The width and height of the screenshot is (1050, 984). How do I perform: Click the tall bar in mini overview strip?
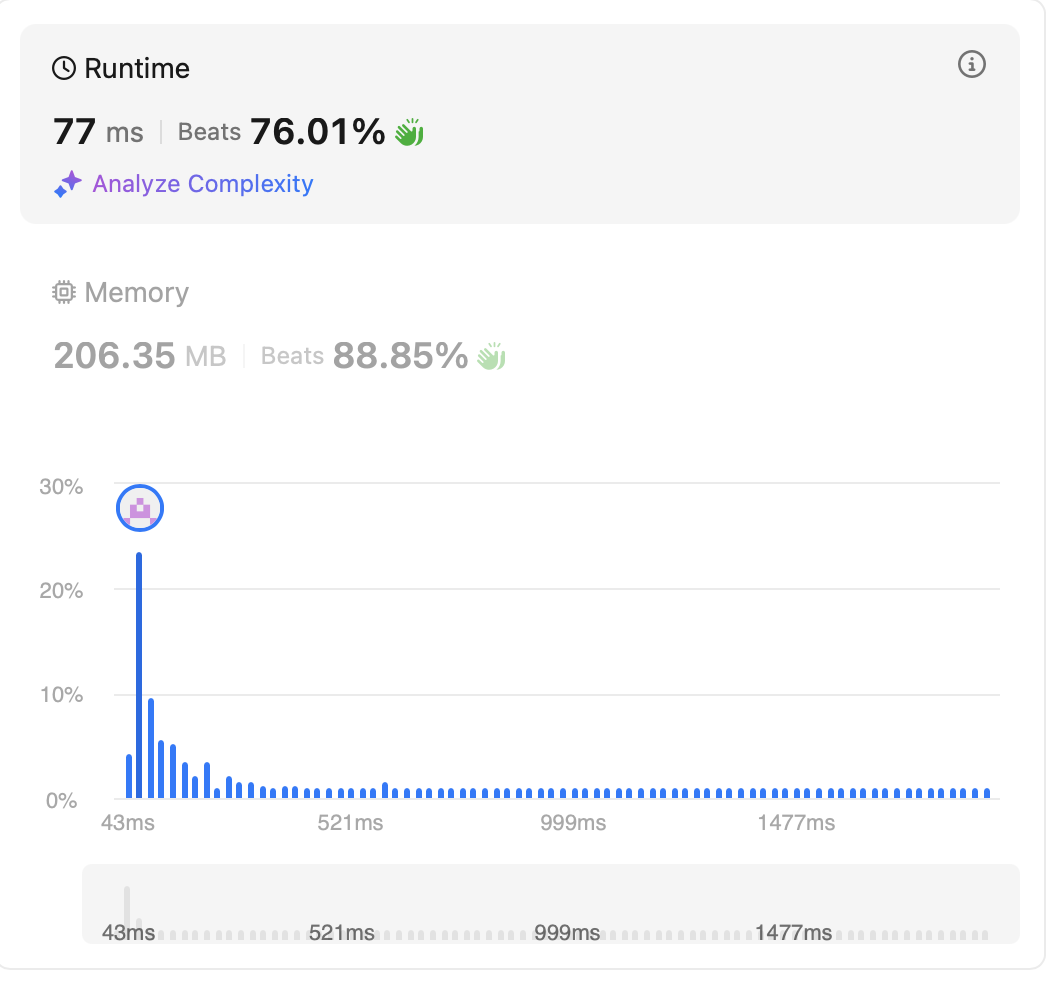127,911
